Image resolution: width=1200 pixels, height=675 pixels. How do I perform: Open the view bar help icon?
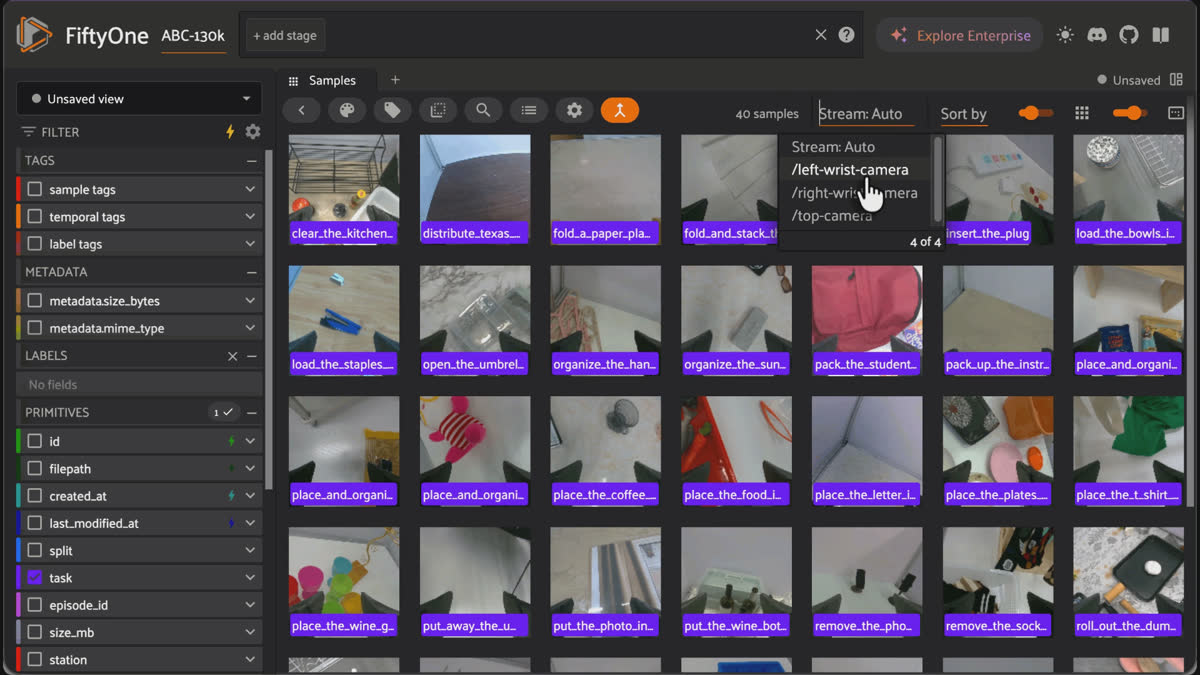pos(847,35)
